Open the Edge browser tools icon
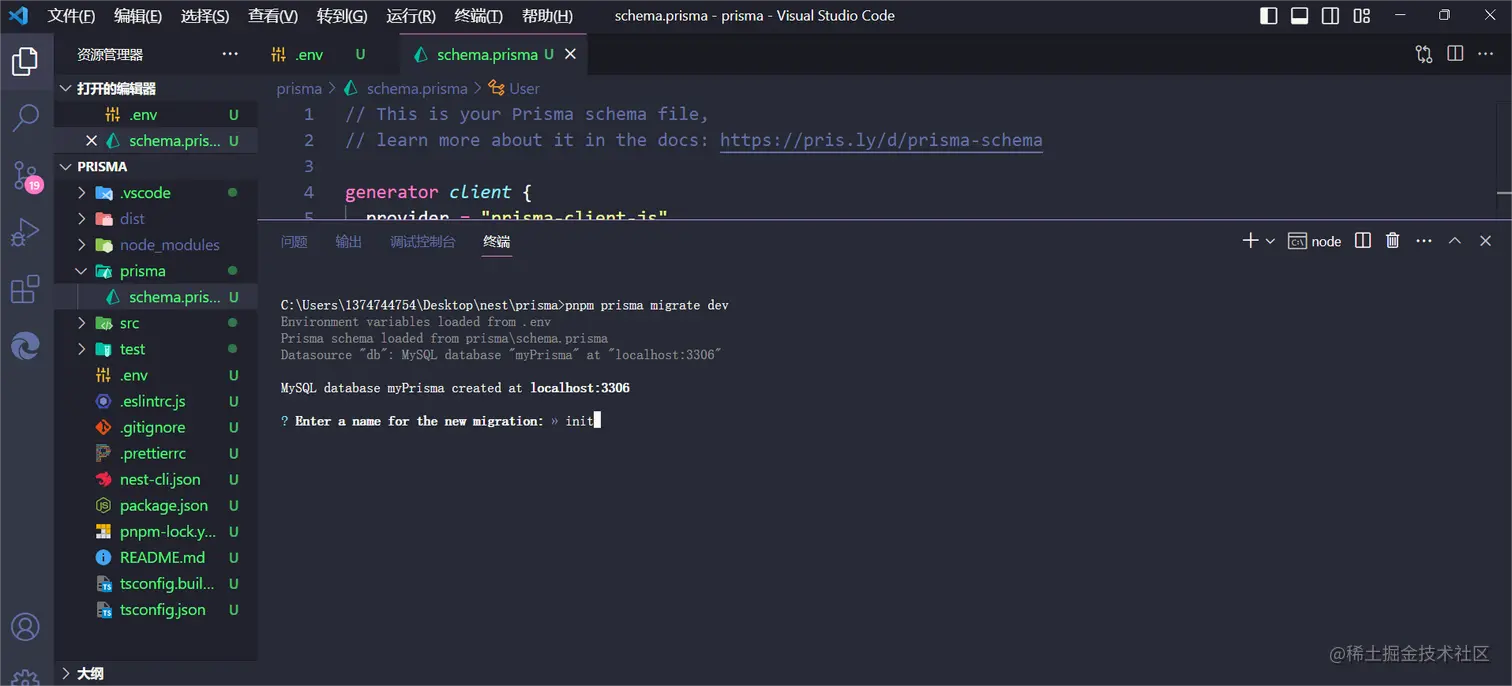1512x686 pixels. click(25, 346)
